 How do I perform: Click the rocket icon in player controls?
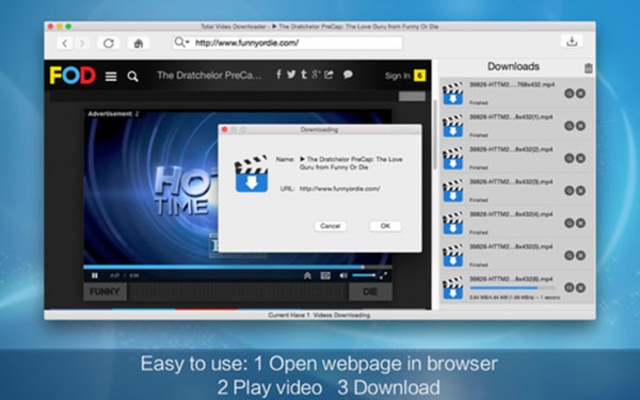pyautogui.click(x=307, y=276)
